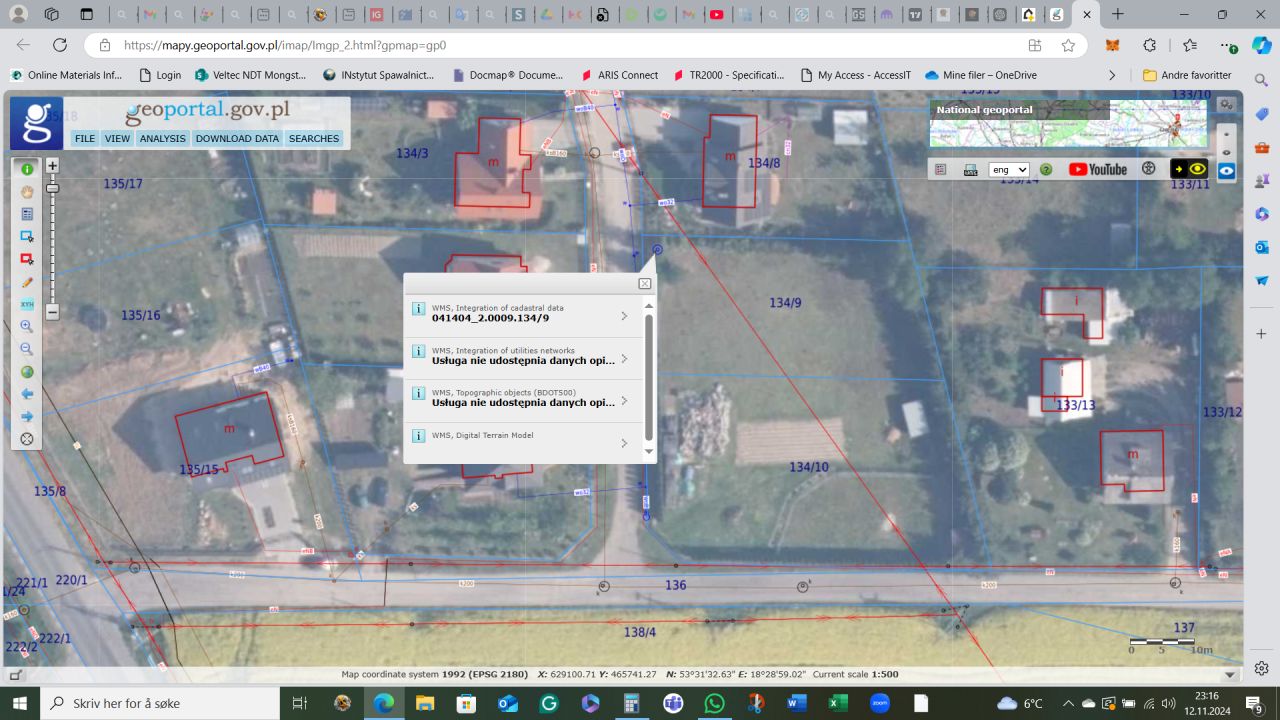
Task: Click the zoom slider plus button
Action: [x=53, y=166]
